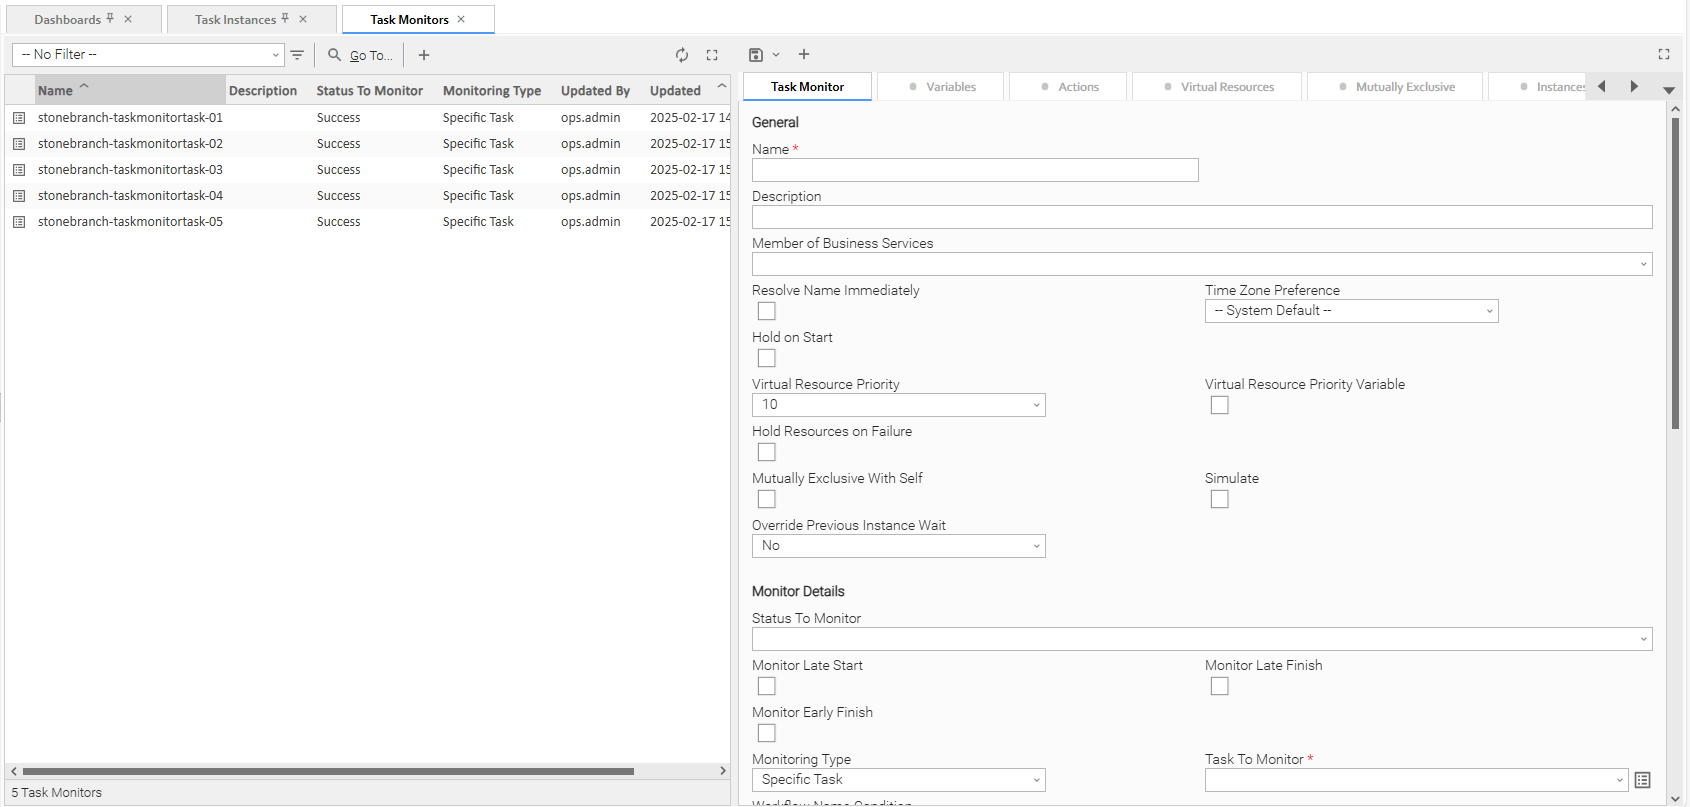Expand the Status To Monitor dropdown
This screenshot has height=807, width=1690.
tap(1201, 639)
